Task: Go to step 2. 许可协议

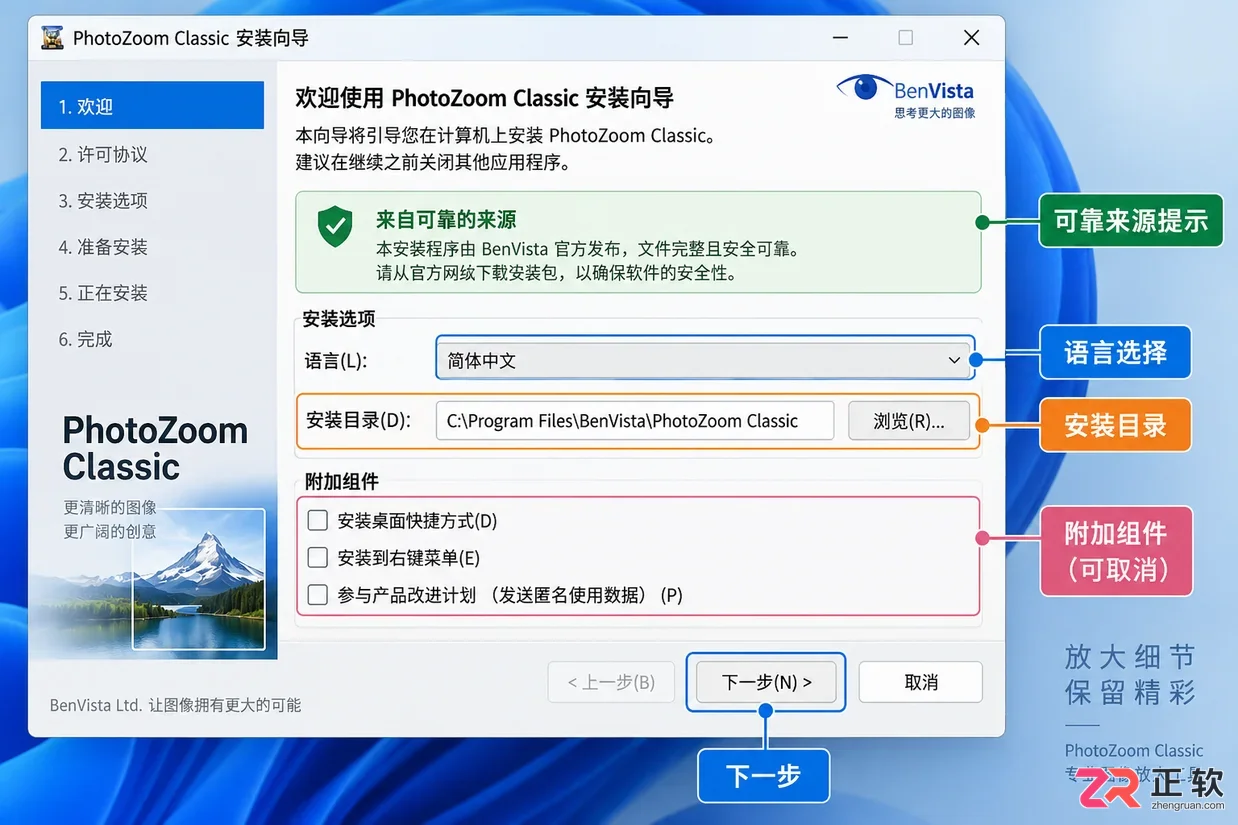Action: tap(103, 154)
